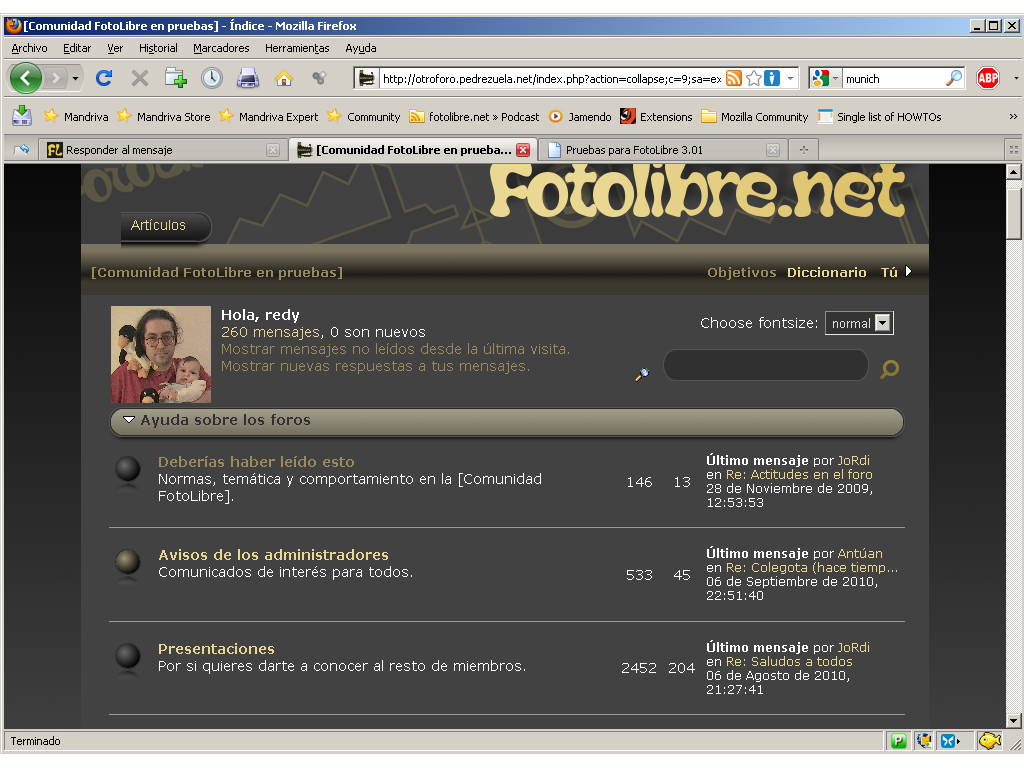
Task: Open the Jamendo bookmark
Action: coord(580,116)
